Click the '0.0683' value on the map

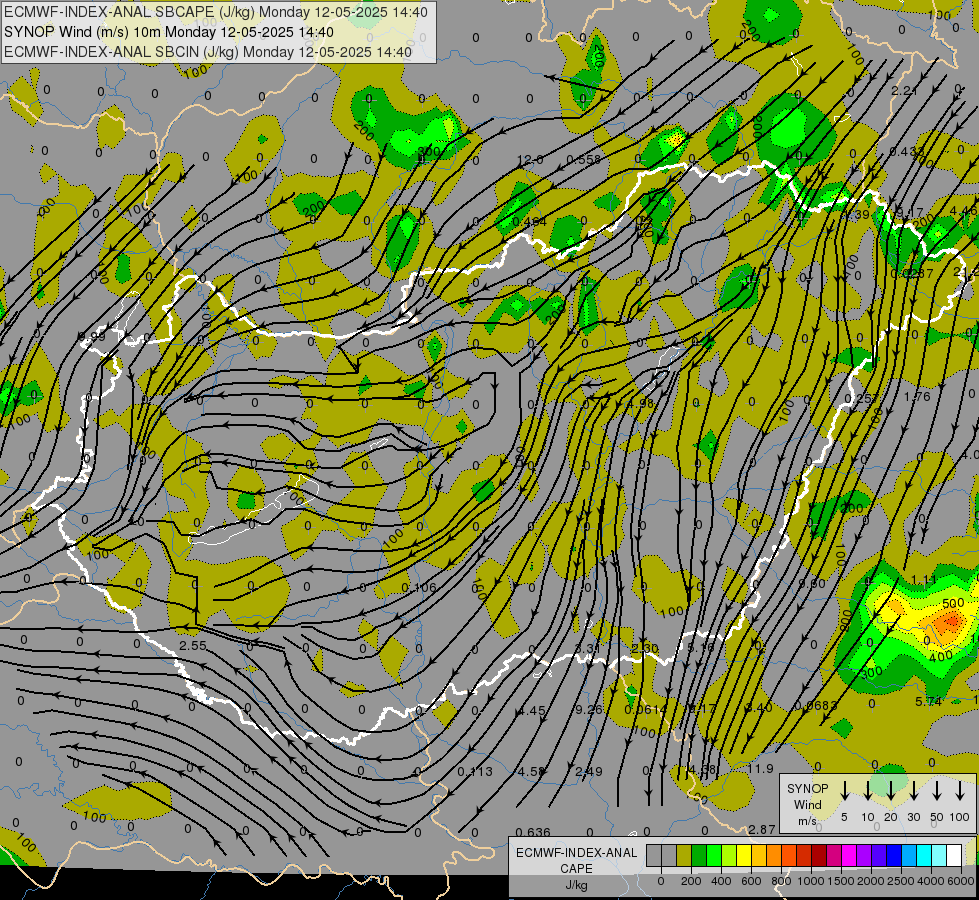tap(816, 706)
